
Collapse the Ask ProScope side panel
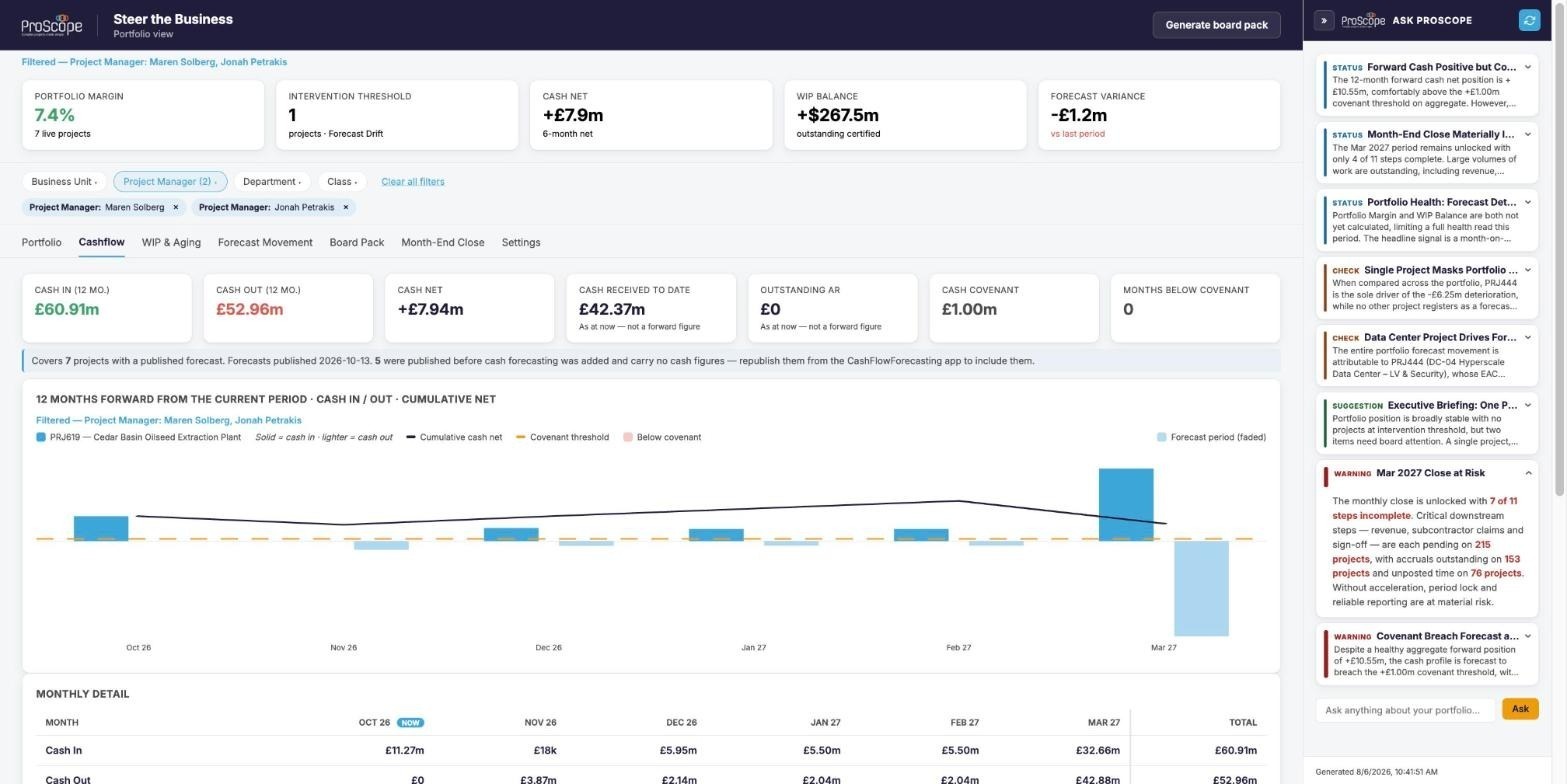pyautogui.click(x=1324, y=20)
